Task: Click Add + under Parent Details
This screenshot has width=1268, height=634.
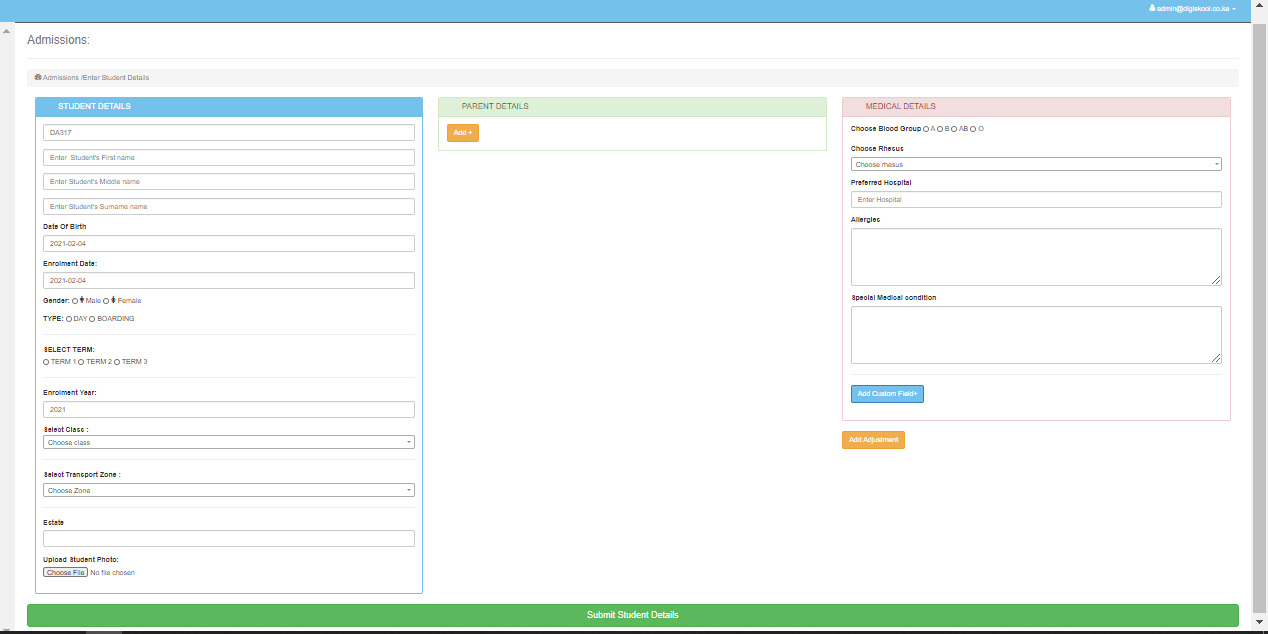Action: pyautogui.click(x=462, y=133)
